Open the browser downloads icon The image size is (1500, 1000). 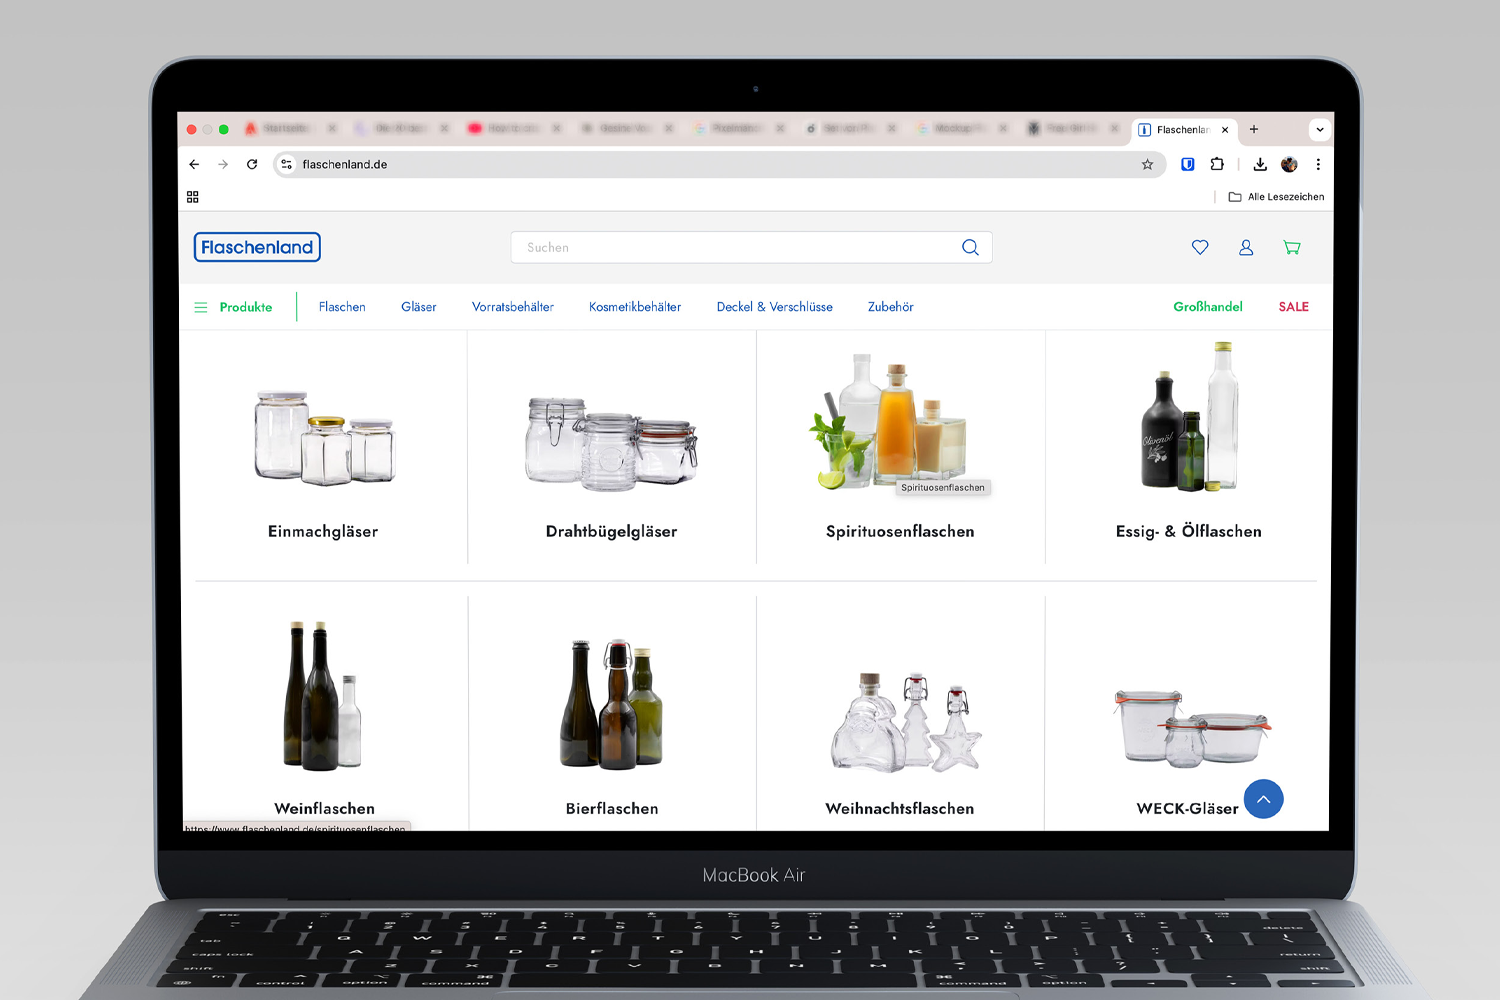tap(1260, 165)
